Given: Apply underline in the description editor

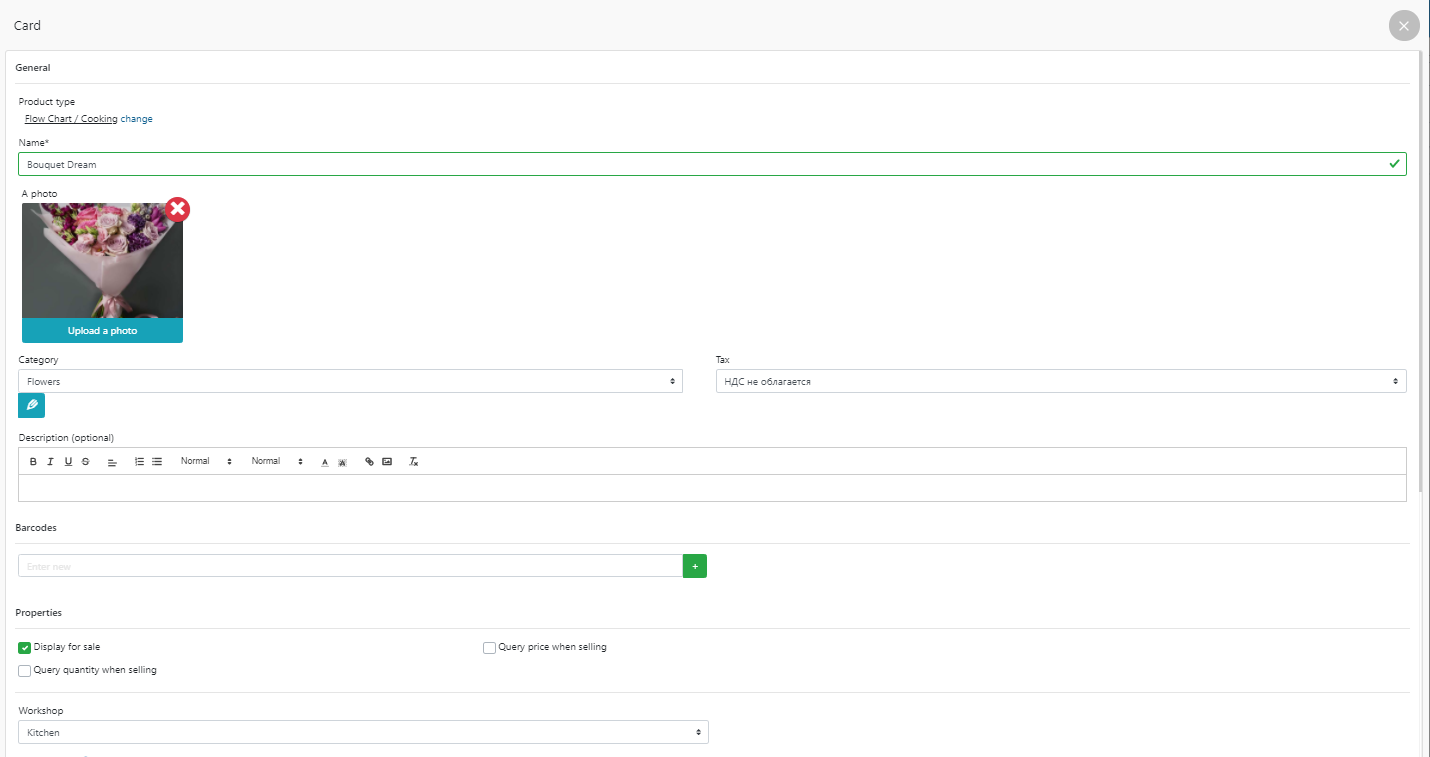Looking at the screenshot, I should click(x=68, y=462).
